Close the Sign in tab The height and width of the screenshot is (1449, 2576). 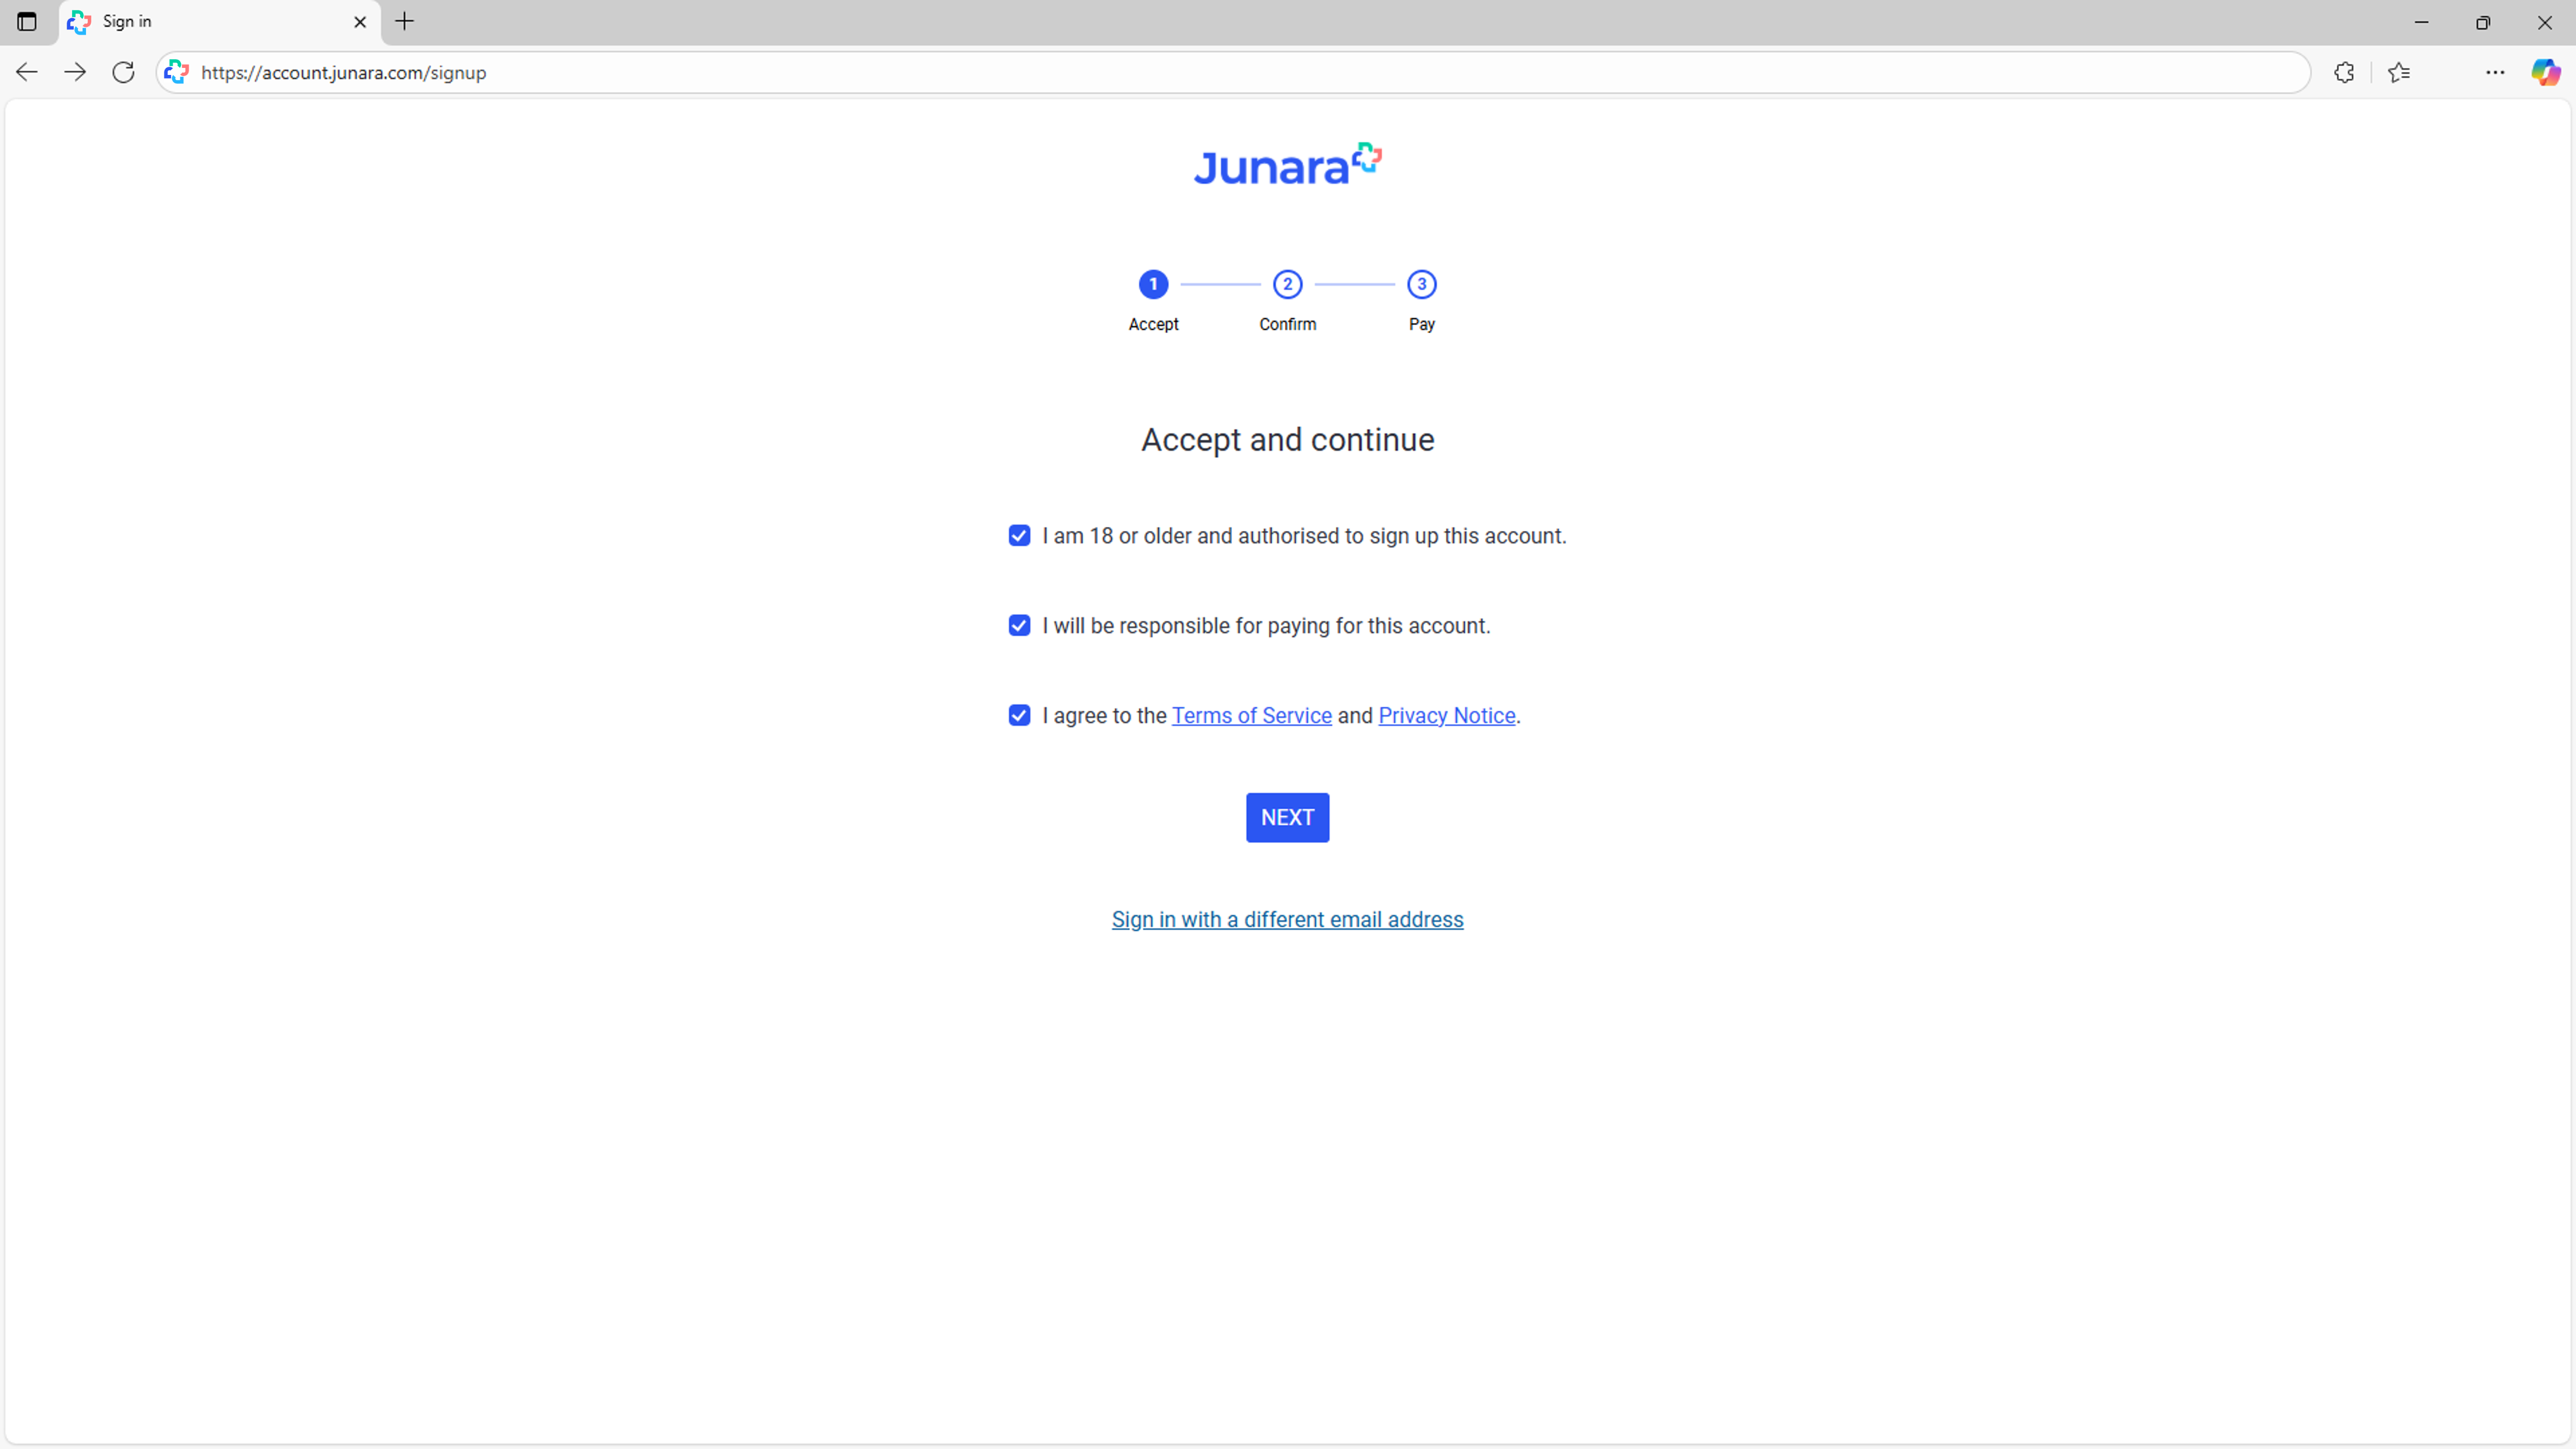[x=360, y=21]
